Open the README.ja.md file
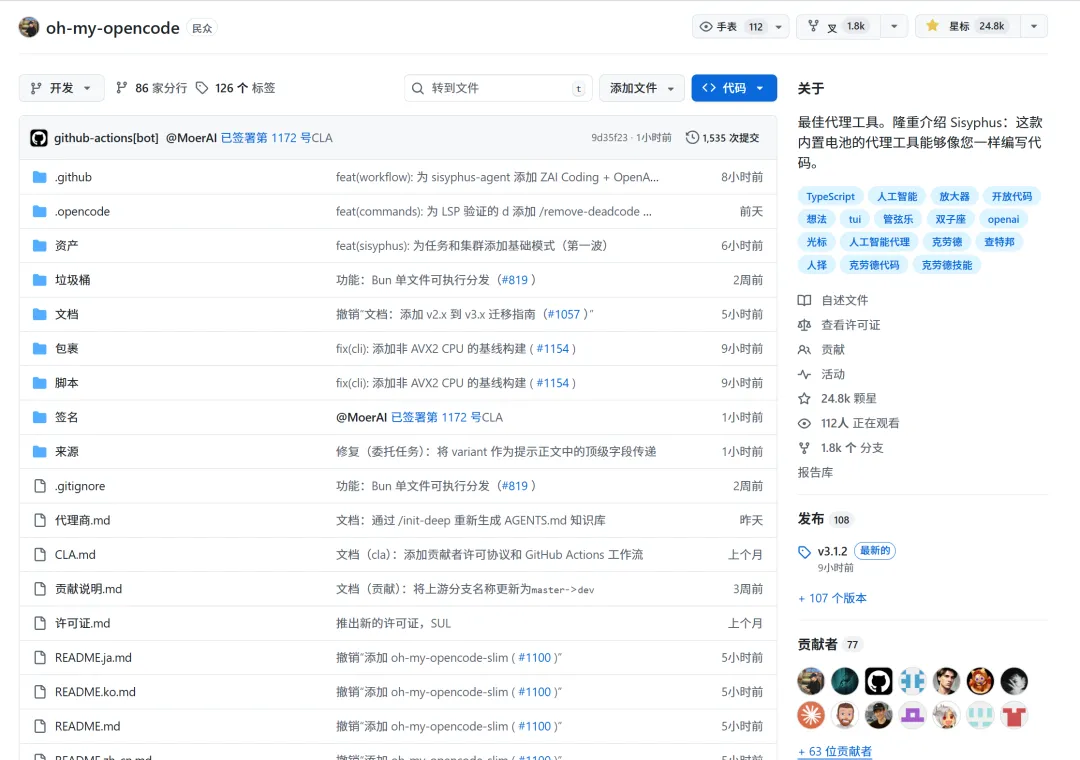This screenshot has width=1080, height=760. (93, 658)
